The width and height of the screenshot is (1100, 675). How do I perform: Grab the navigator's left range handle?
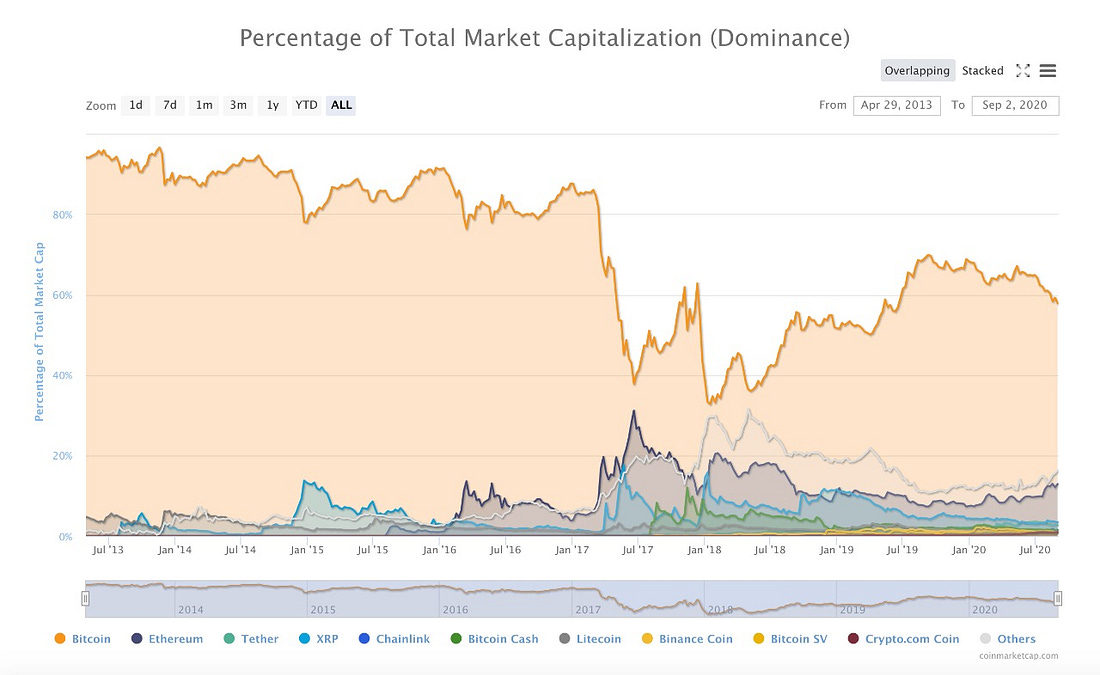click(86, 599)
